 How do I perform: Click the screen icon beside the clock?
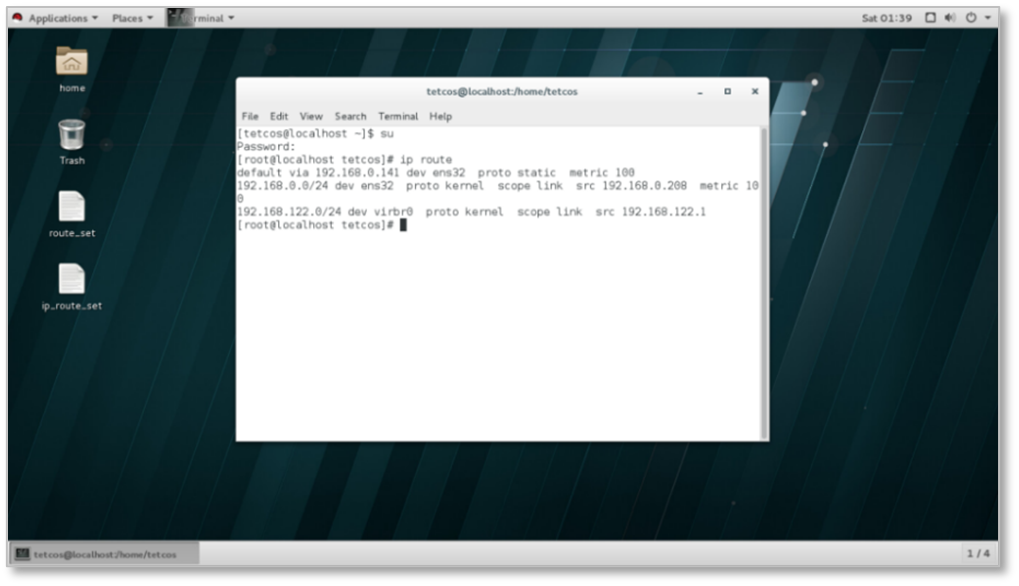click(930, 18)
